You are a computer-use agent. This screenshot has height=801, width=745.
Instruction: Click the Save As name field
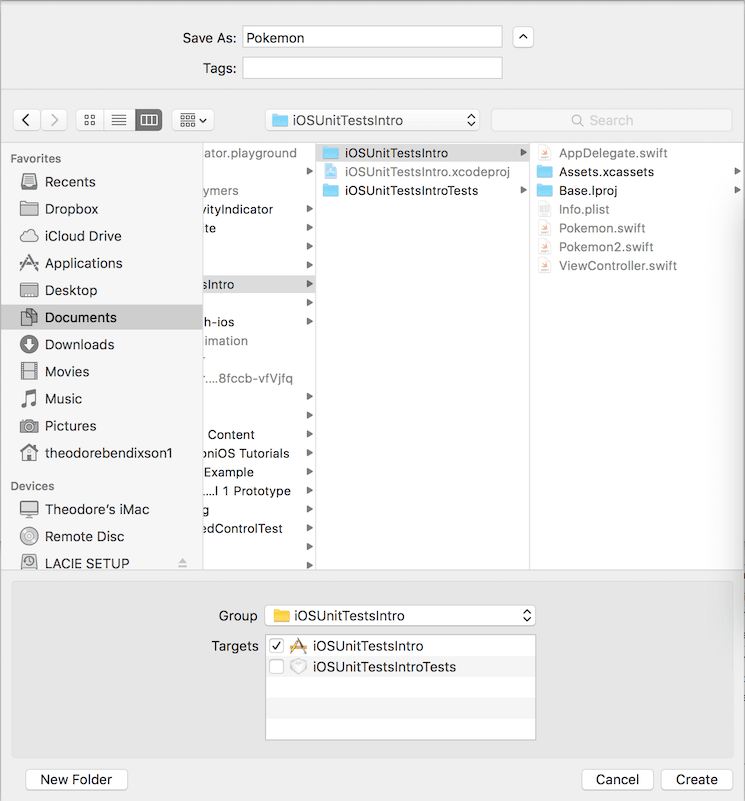coord(372,37)
